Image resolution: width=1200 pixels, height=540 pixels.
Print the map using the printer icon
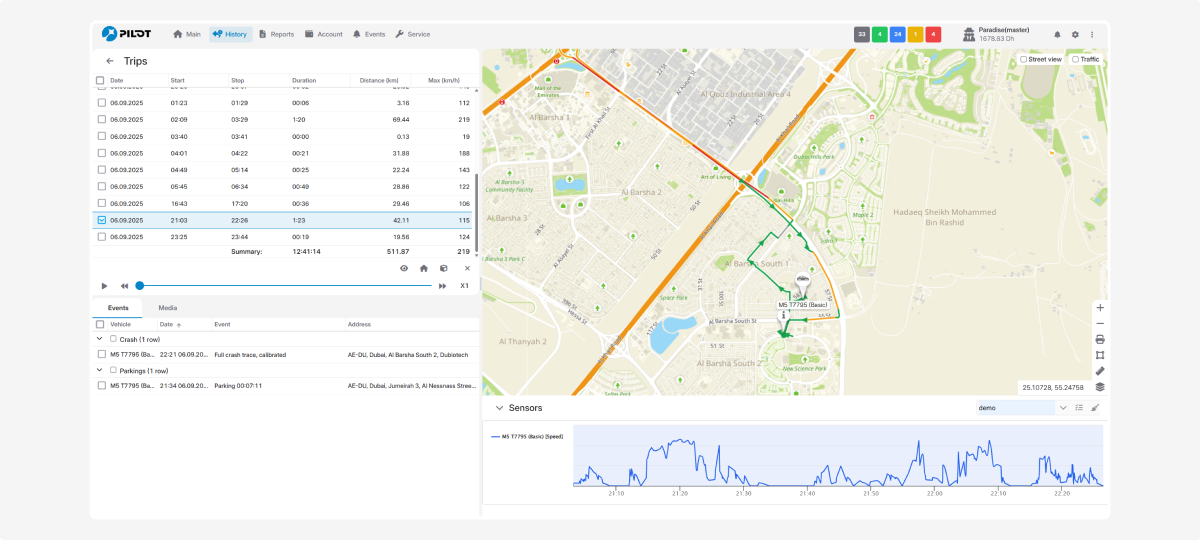click(1100, 339)
